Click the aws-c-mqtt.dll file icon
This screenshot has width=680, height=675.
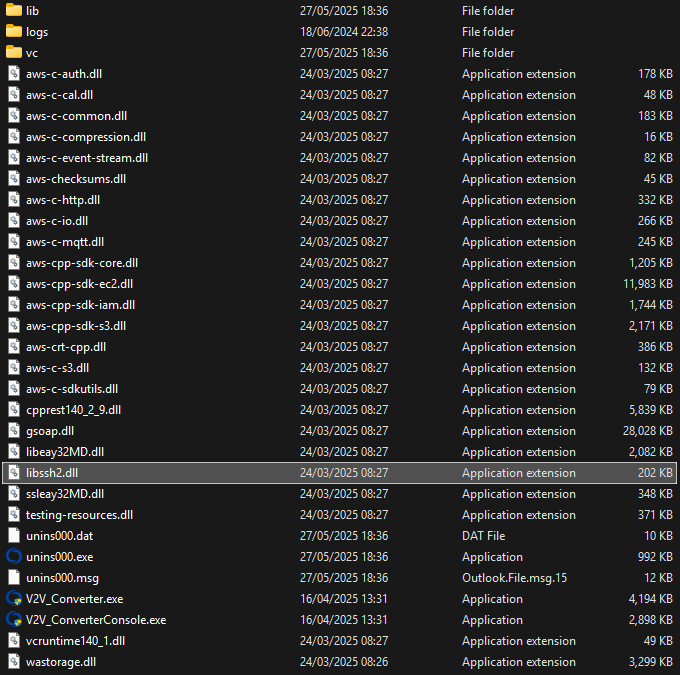tap(14, 242)
